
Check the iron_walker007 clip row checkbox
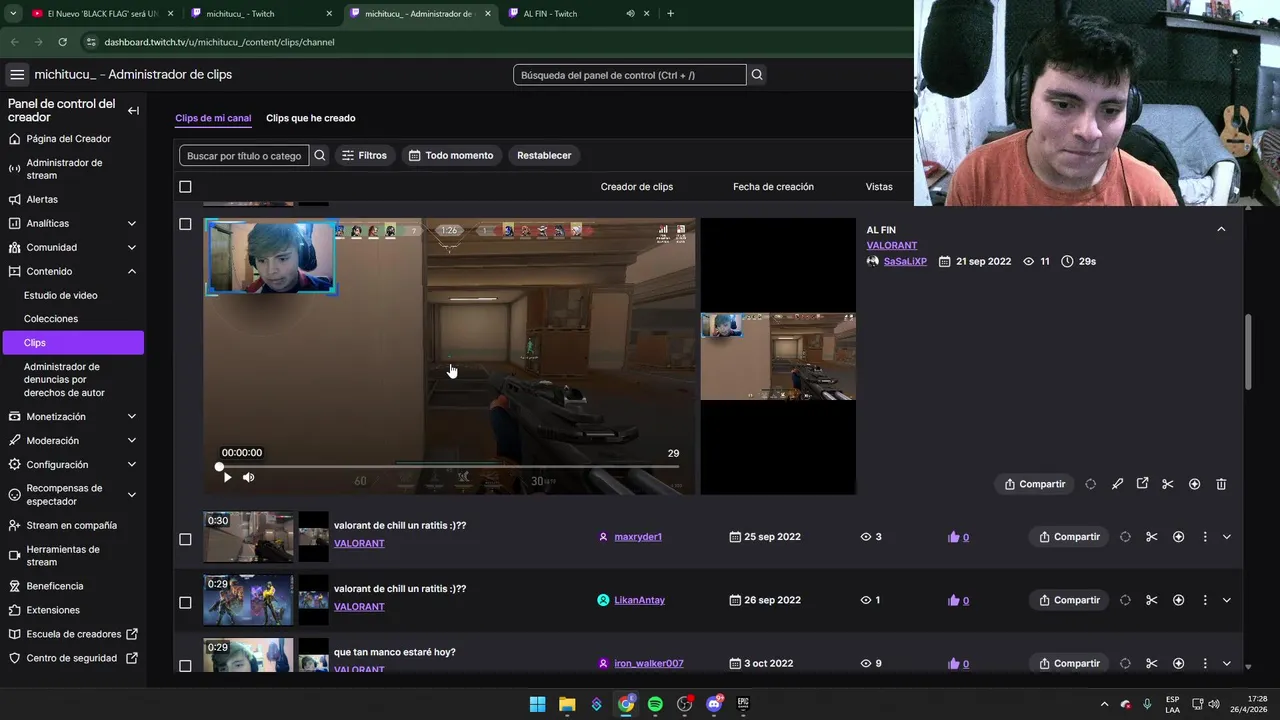click(185, 665)
